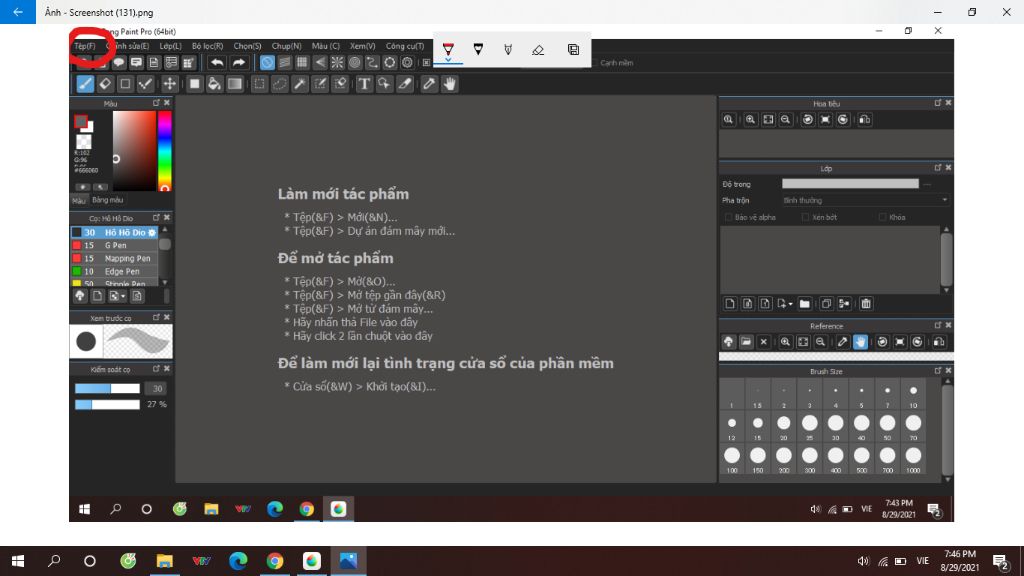Toggle the Cạnh mềm checkbox
The image size is (1024, 576).
[x=594, y=63]
